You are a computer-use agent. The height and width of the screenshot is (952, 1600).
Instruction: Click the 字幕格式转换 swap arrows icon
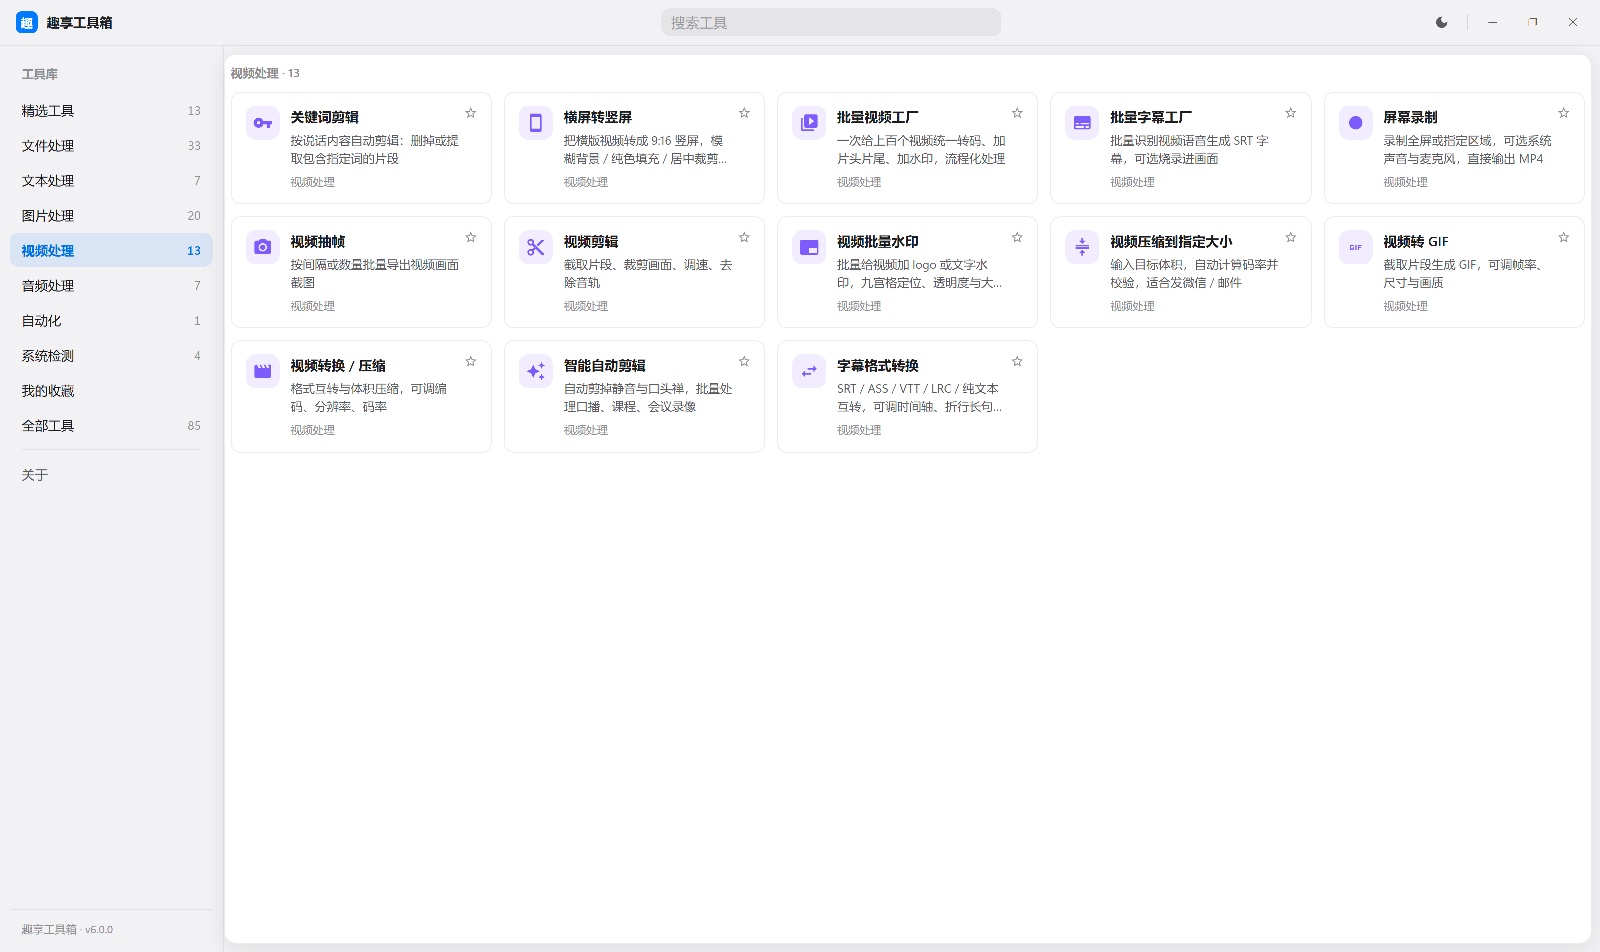(x=809, y=371)
